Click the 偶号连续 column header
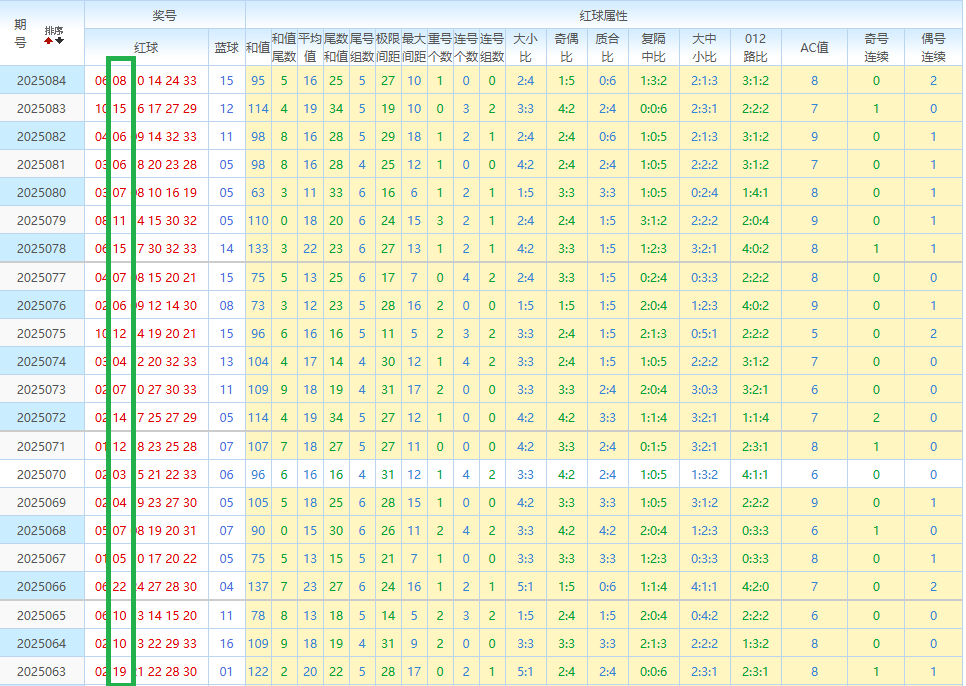Viewport: 966px width, 686px height. point(933,47)
